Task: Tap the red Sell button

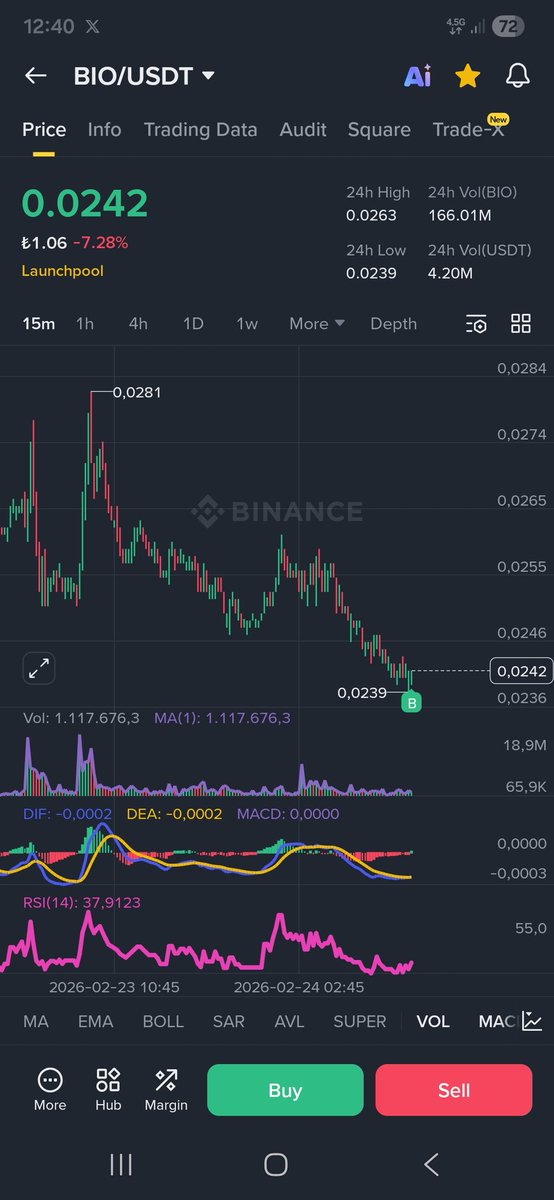Action: (454, 1090)
